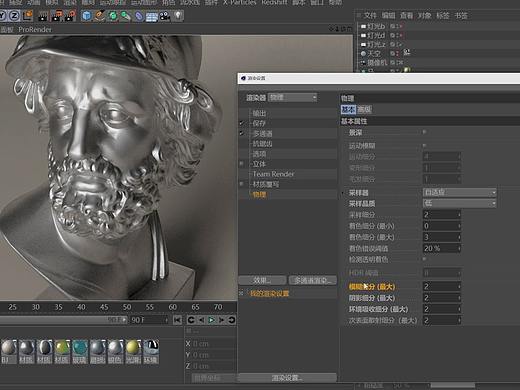Screen dimensions: 520x390
Task: Go to start of timeline
Action: (177, 320)
